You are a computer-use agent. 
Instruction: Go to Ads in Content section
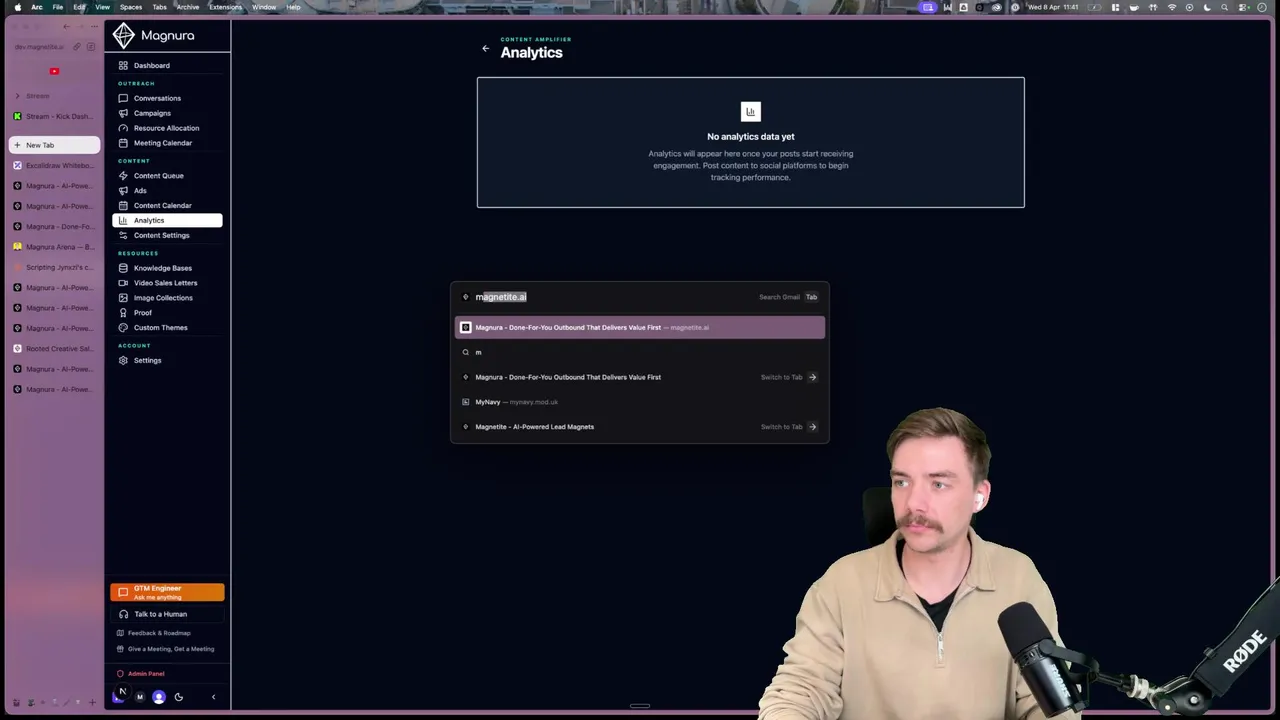[x=167, y=190]
